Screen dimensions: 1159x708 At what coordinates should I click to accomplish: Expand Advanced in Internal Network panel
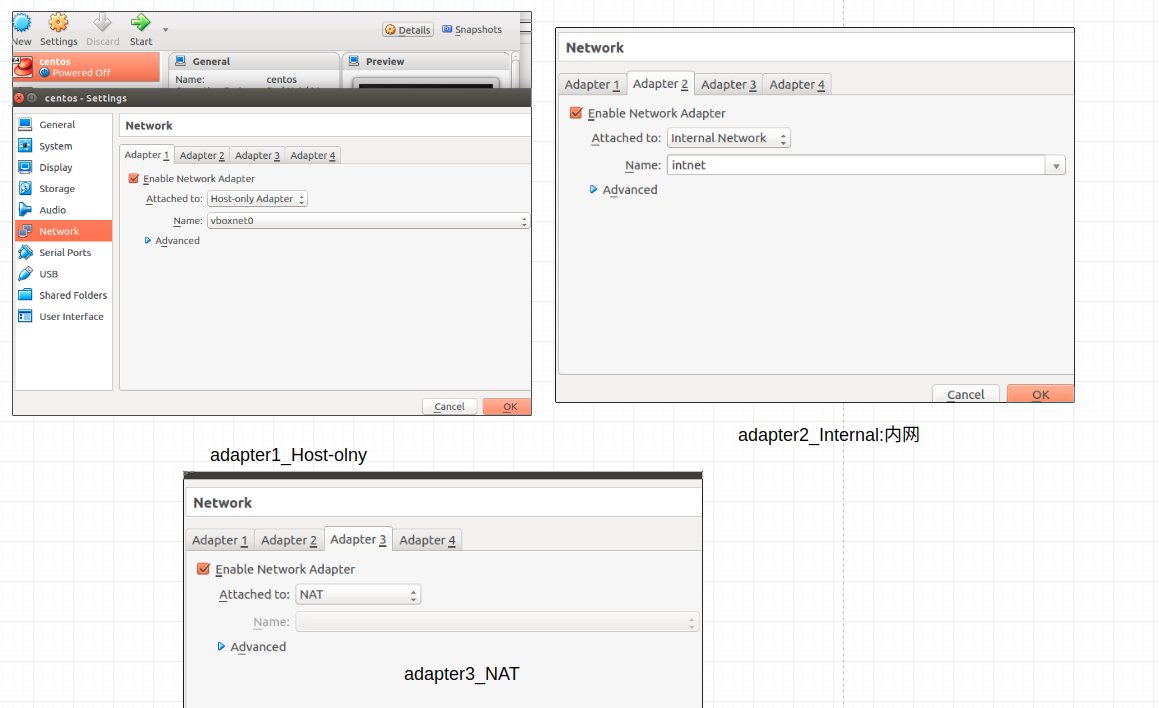click(593, 189)
